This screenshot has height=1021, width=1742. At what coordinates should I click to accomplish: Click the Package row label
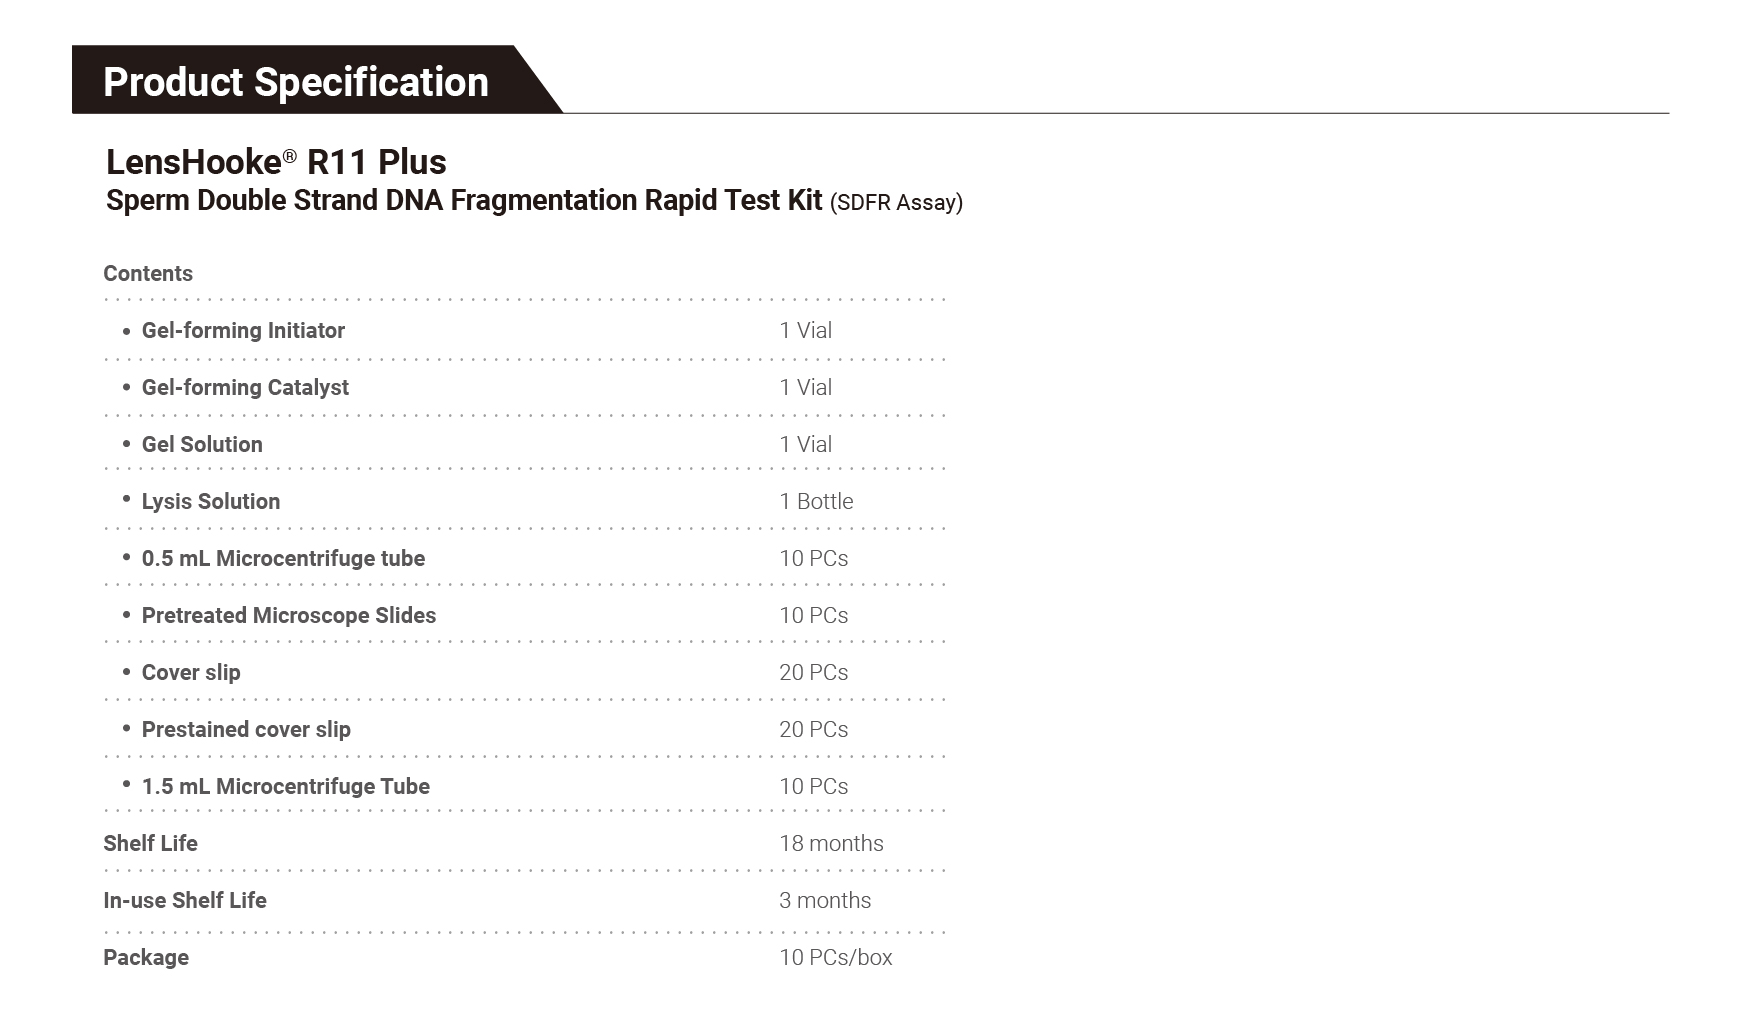[x=146, y=957]
